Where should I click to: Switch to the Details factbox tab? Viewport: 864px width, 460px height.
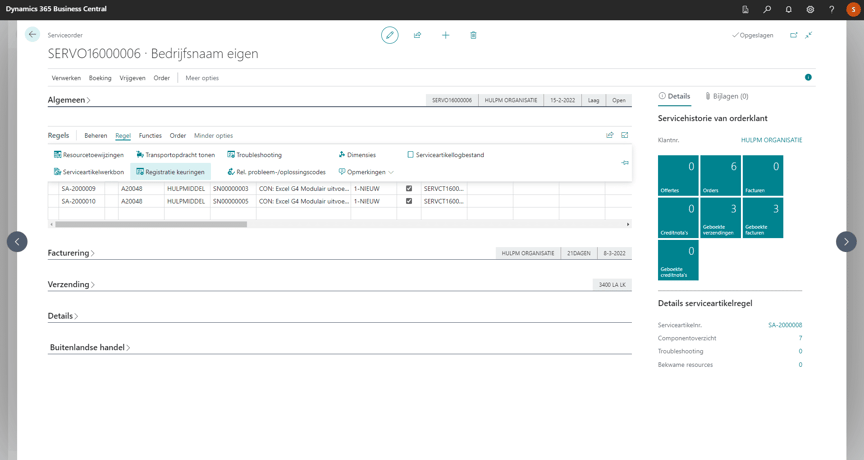(x=674, y=96)
